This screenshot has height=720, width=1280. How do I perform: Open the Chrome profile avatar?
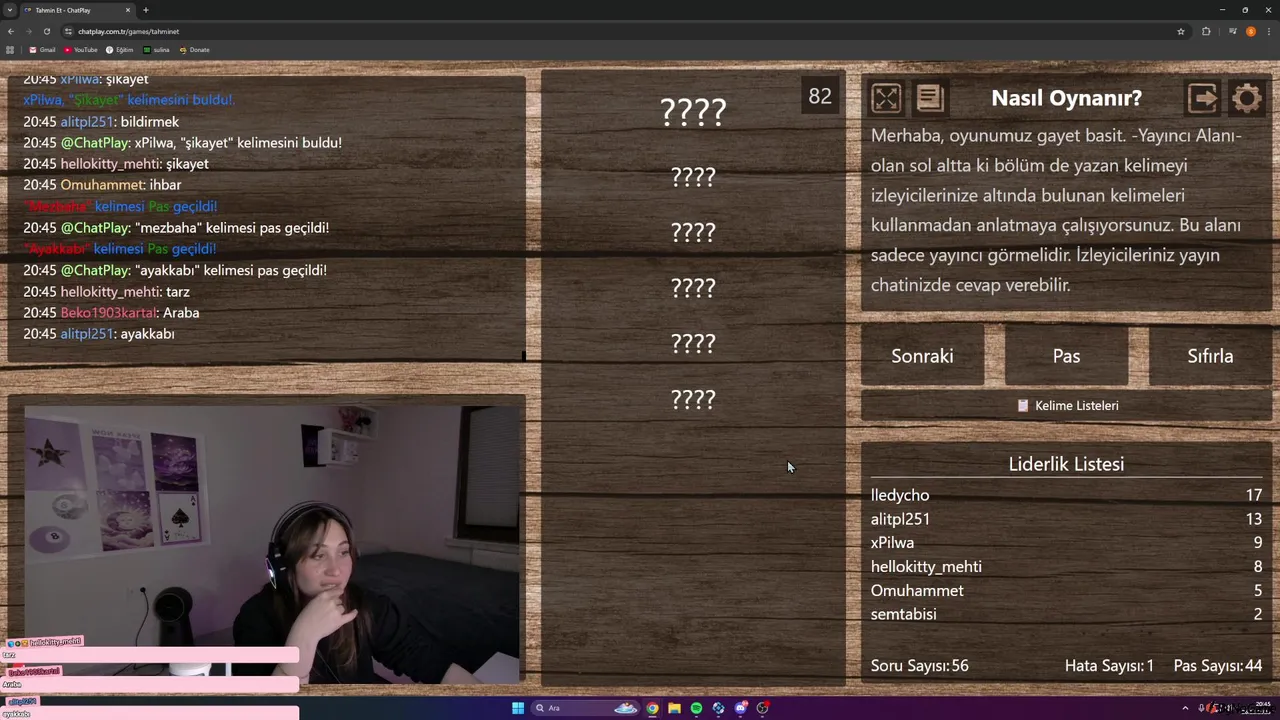coord(1250,31)
